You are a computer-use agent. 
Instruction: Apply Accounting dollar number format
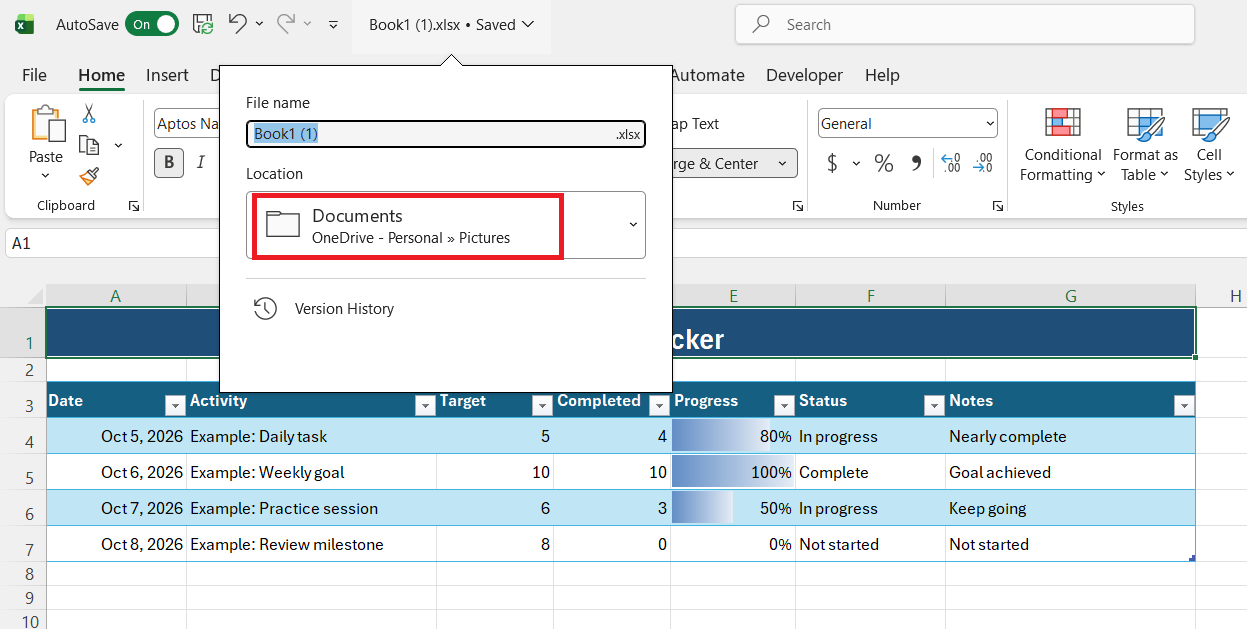click(832, 163)
